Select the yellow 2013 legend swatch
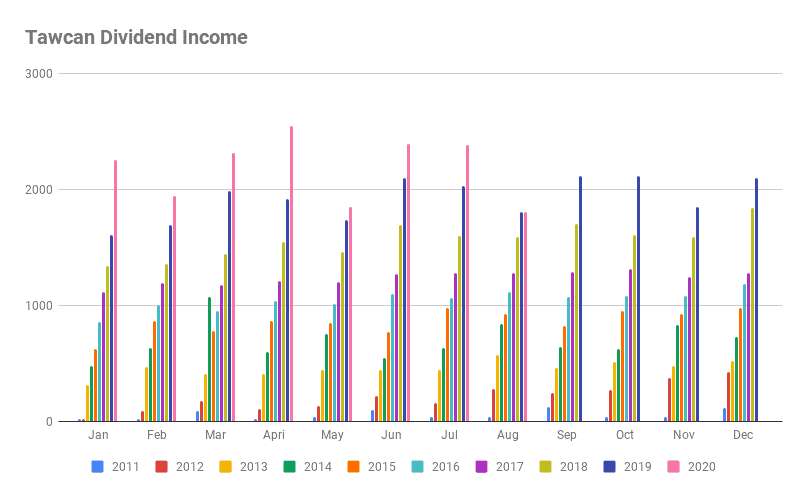807x499 pixels. 225,466
